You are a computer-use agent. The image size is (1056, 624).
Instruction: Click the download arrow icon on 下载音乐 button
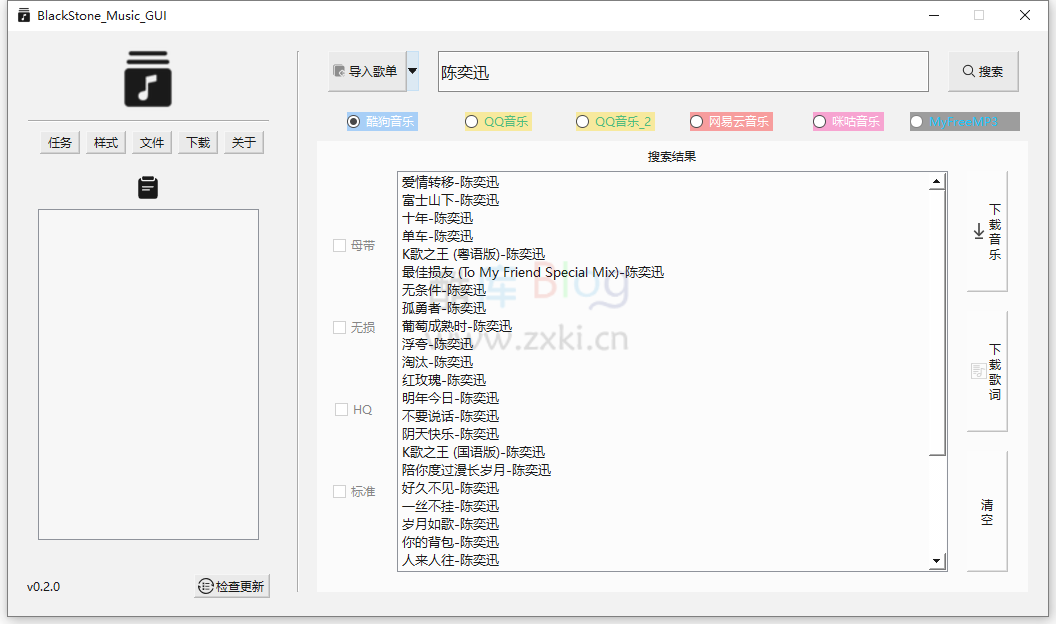979,231
